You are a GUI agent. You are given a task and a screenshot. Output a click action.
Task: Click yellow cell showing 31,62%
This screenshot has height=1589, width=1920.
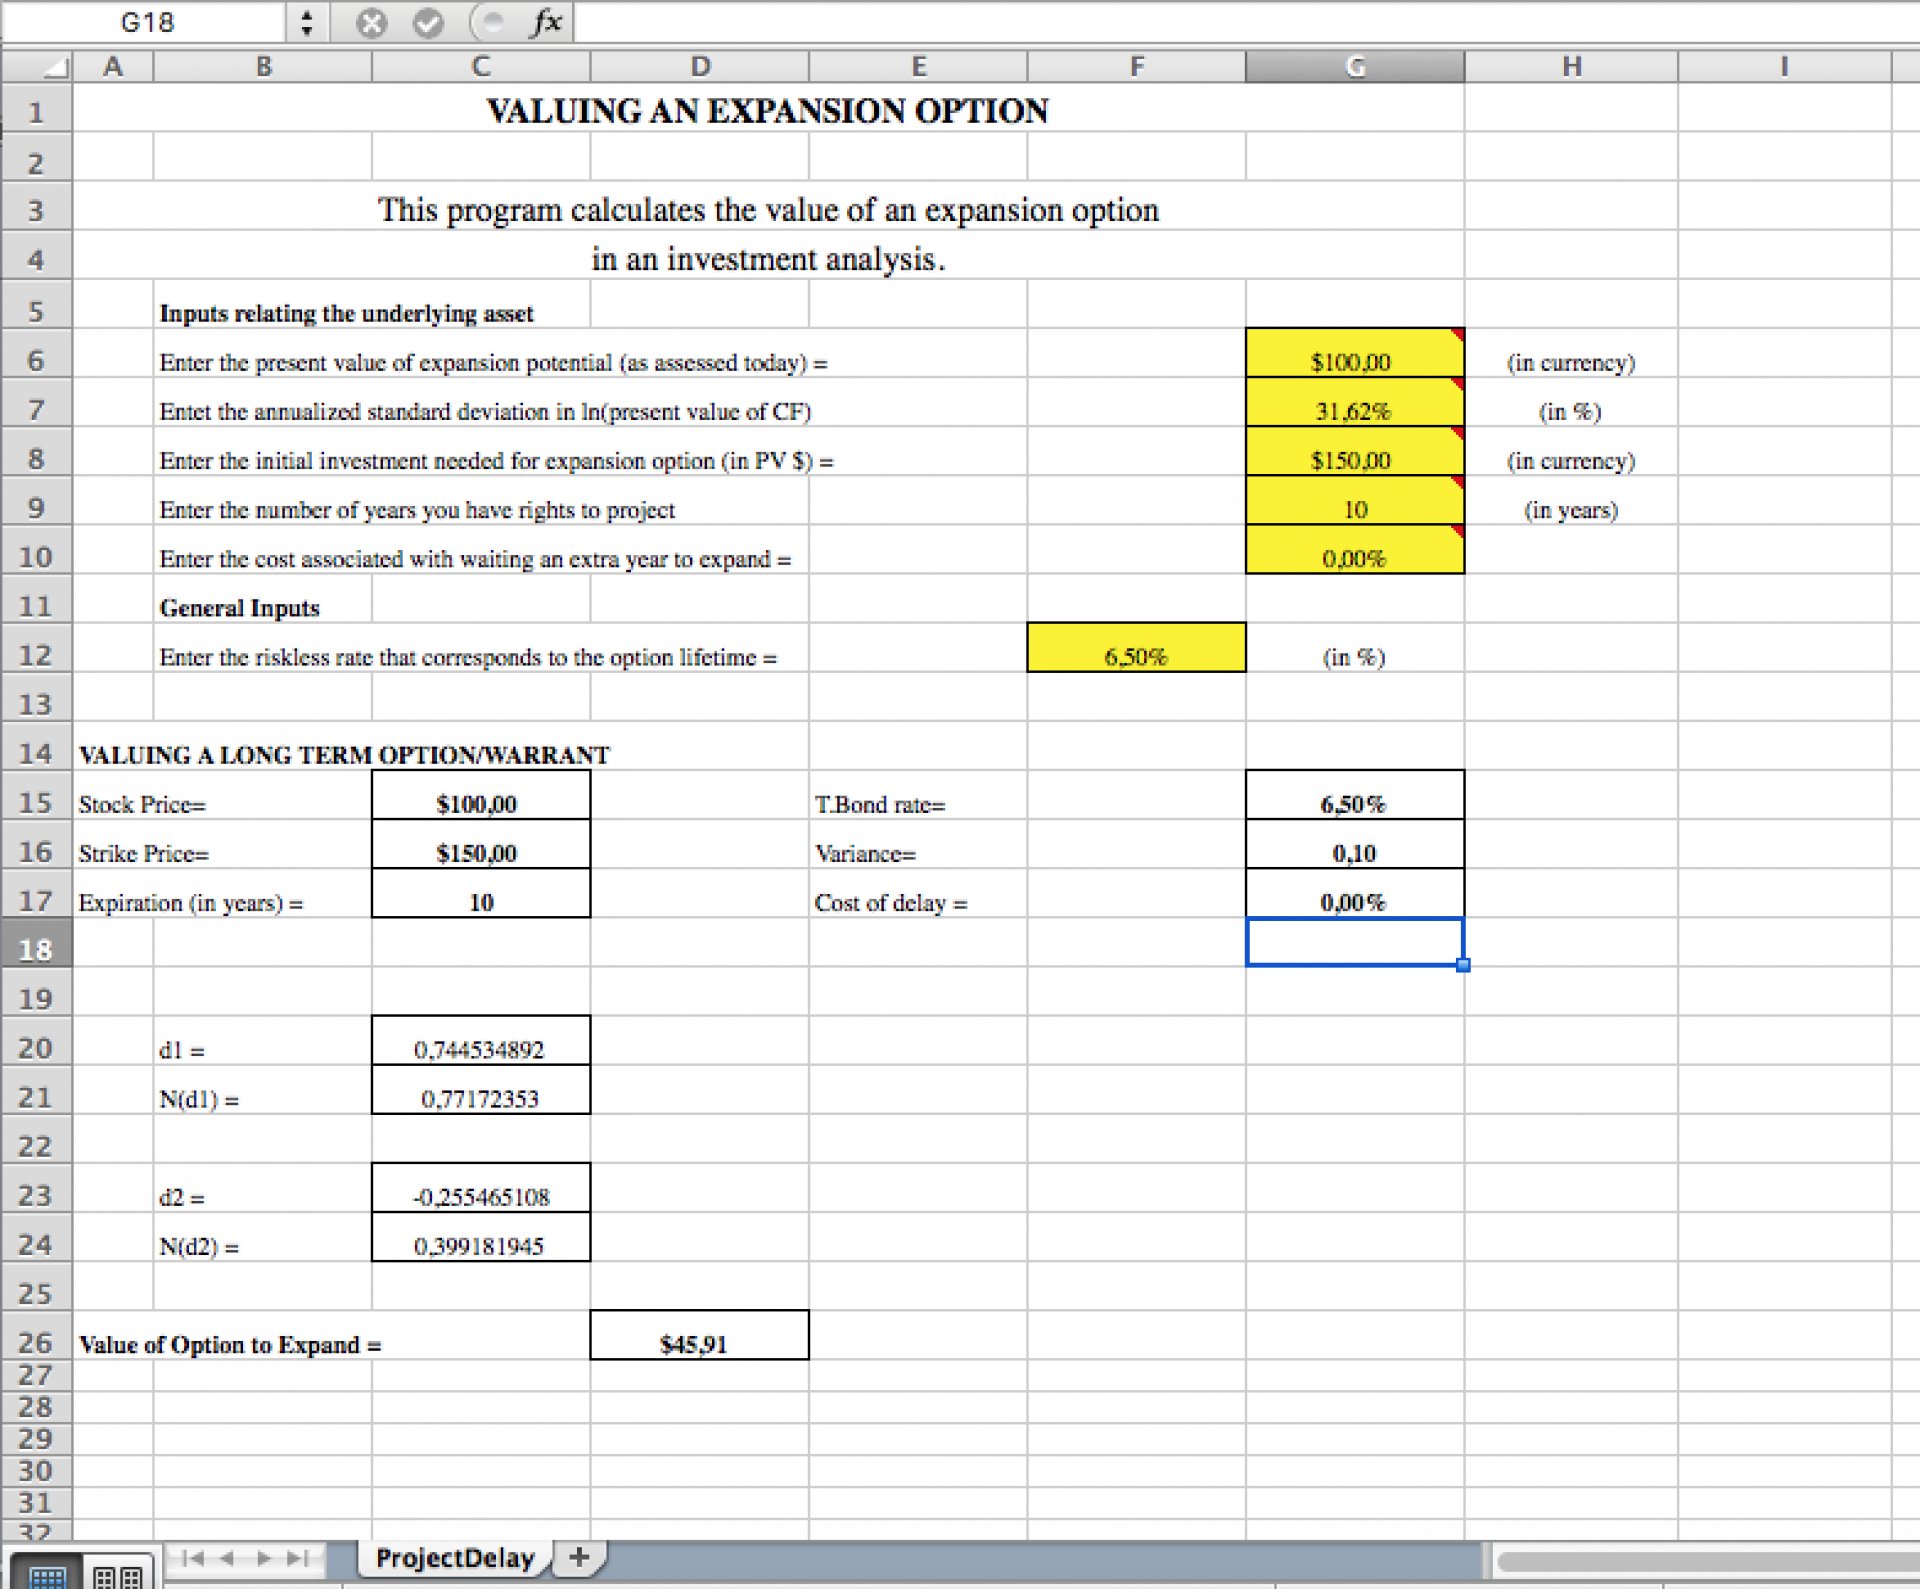click(x=1355, y=402)
